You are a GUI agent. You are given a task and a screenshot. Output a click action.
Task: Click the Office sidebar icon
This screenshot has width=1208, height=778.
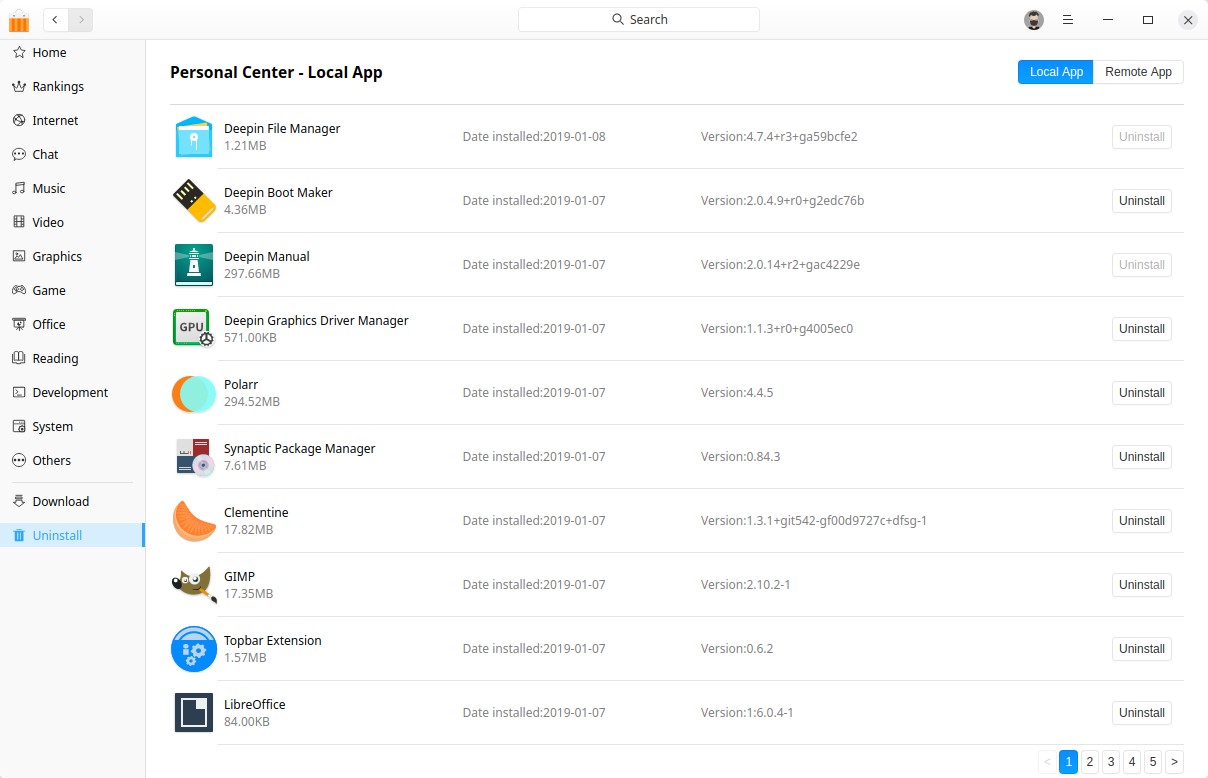click(19, 324)
